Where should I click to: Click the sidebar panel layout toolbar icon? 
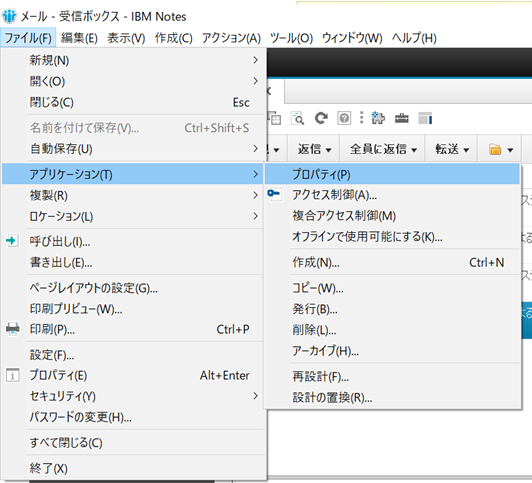pyautogui.click(x=425, y=118)
